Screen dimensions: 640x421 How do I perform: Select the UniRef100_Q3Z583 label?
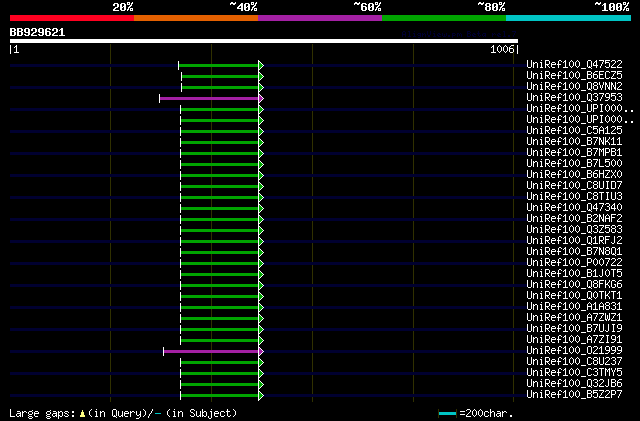(x=574, y=229)
